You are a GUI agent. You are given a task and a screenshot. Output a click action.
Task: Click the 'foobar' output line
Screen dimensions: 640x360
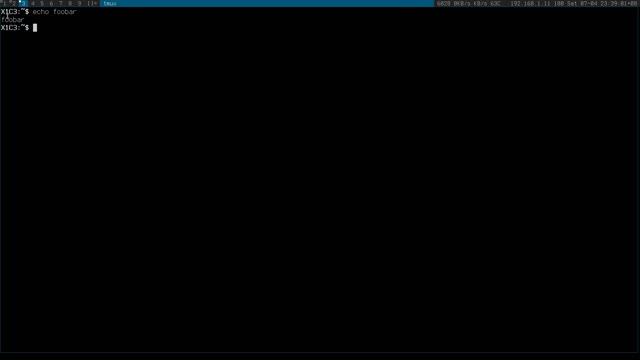[x=13, y=20]
